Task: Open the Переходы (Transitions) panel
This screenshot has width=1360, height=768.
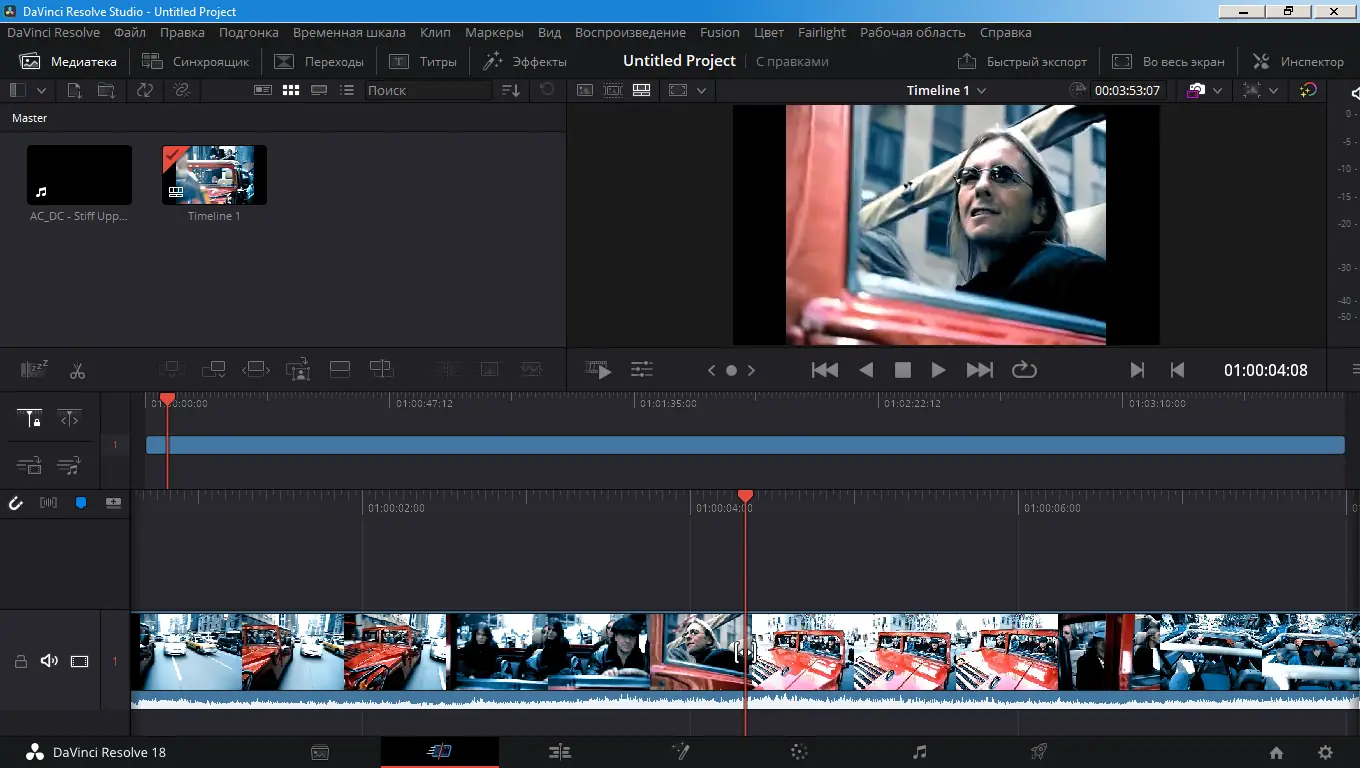Action: (320, 61)
